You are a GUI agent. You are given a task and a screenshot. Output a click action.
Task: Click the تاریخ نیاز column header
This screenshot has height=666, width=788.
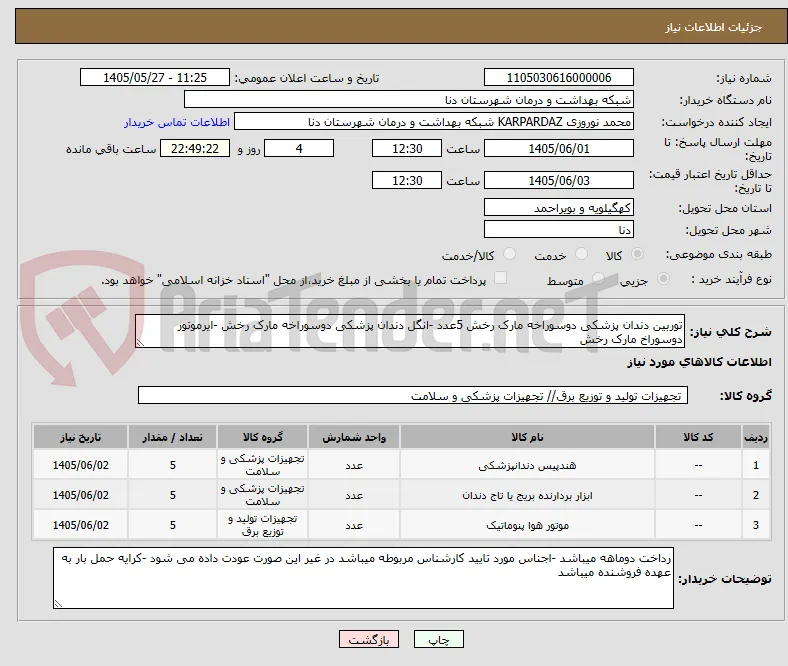[x=80, y=437]
